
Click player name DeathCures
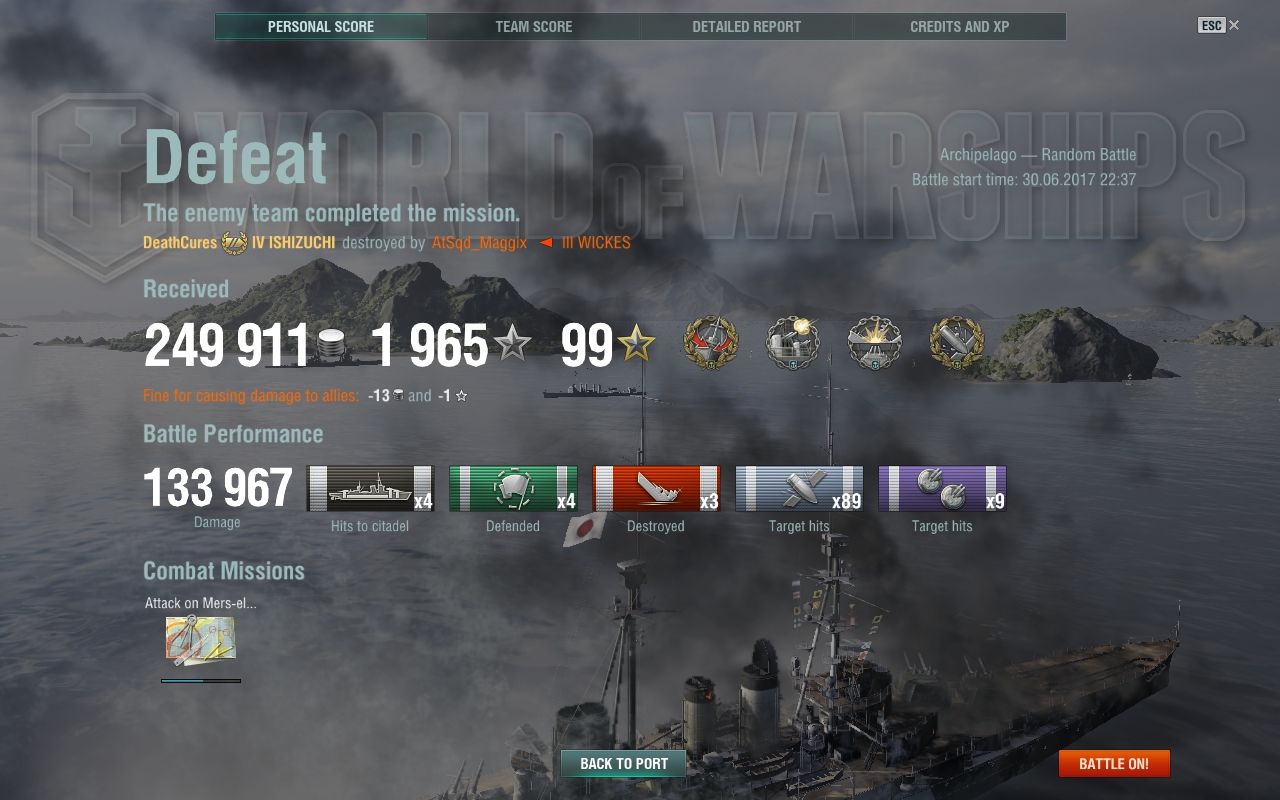[x=180, y=242]
